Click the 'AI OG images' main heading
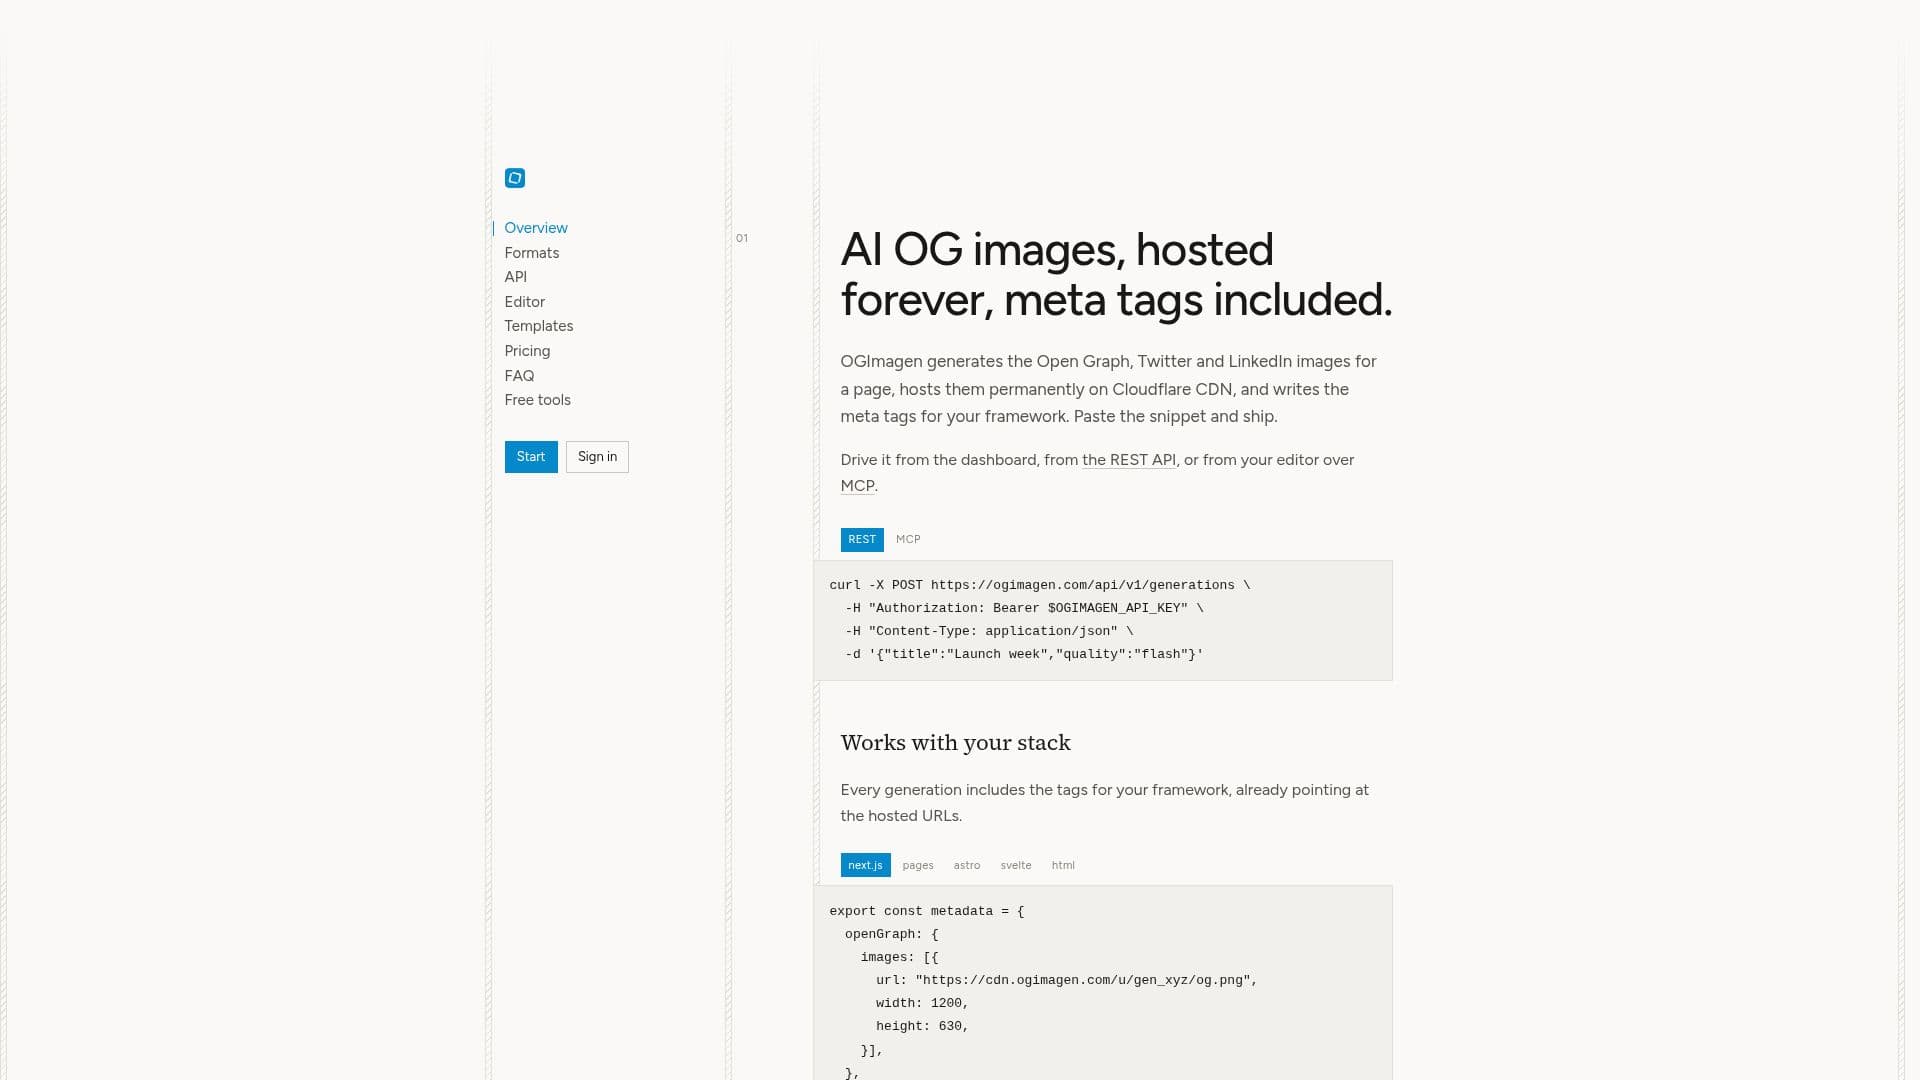This screenshot has height=1080, width=1920. pyautogui.click(x=1116, y=275)
